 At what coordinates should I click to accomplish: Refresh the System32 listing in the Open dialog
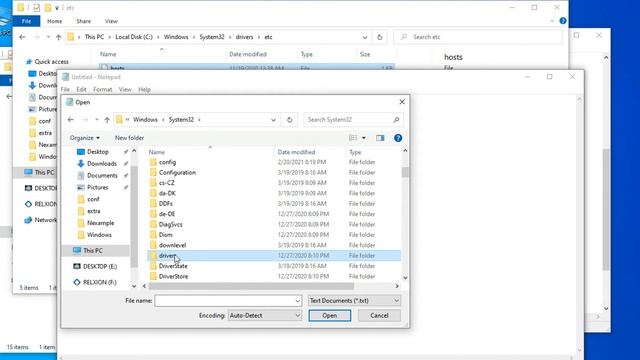pyautogui.click(x=289, y=120)
